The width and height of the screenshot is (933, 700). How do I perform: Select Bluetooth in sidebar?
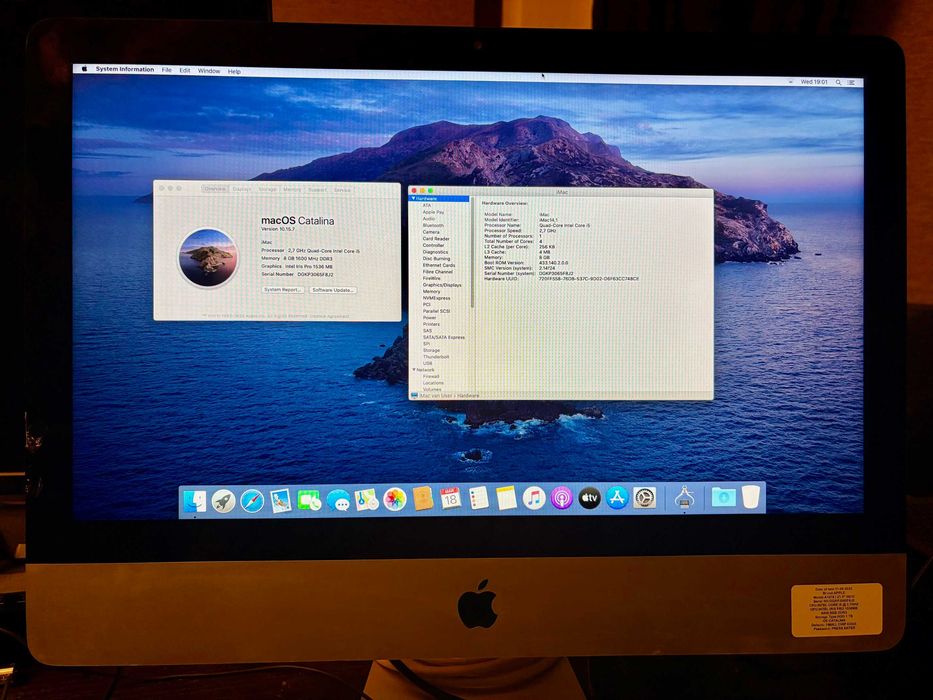(433, 226)
